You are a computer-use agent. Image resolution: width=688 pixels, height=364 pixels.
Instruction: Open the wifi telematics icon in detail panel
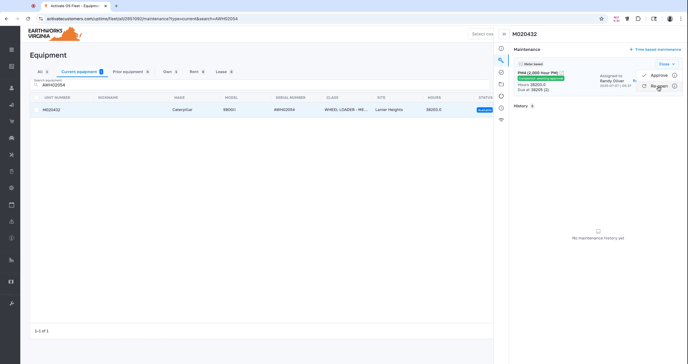coord(501,120)
